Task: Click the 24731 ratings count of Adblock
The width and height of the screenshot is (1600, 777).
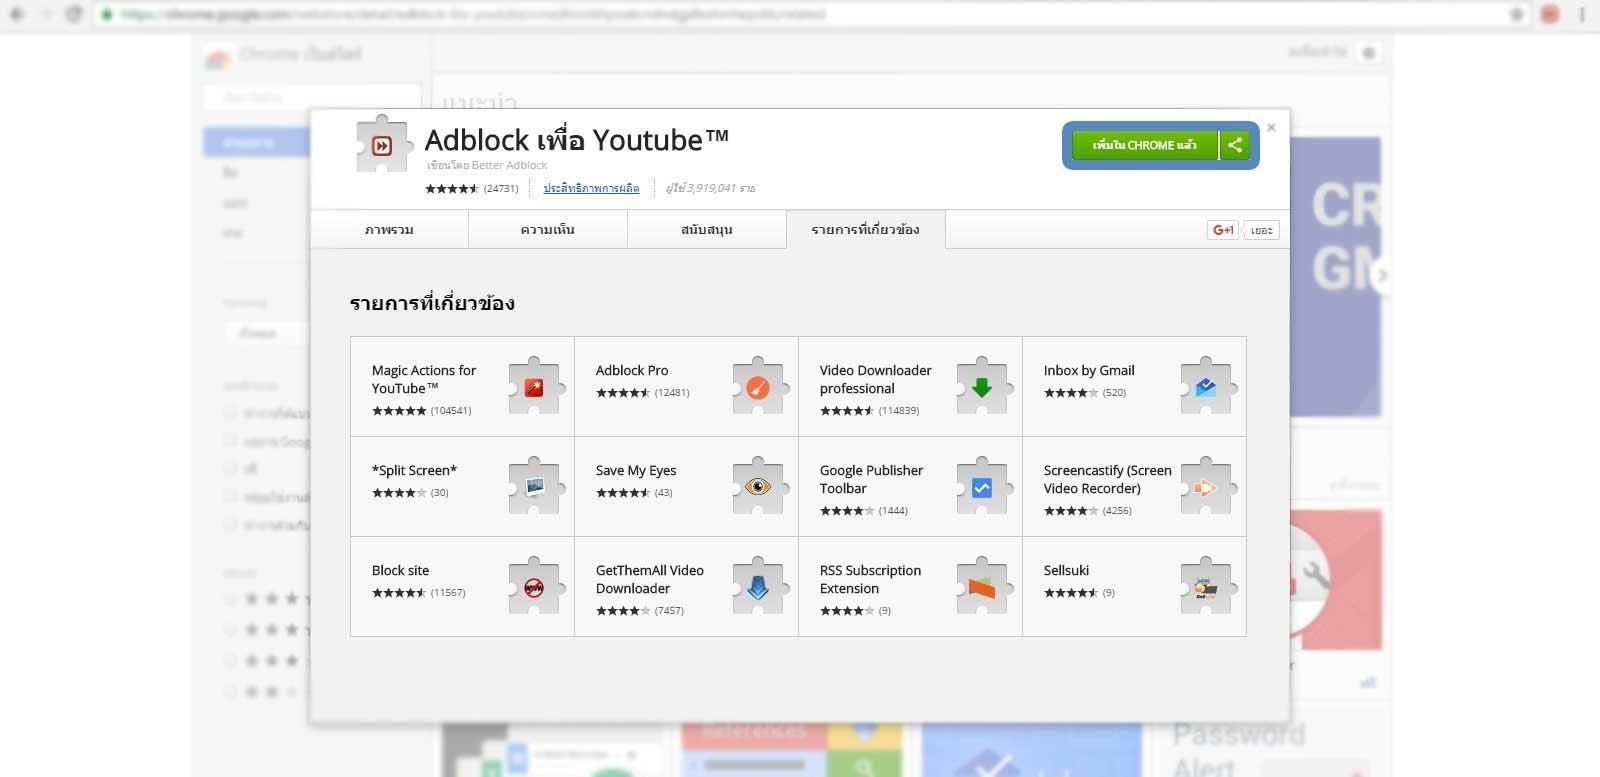Action: pyautogui.click(x=501, y=188)
